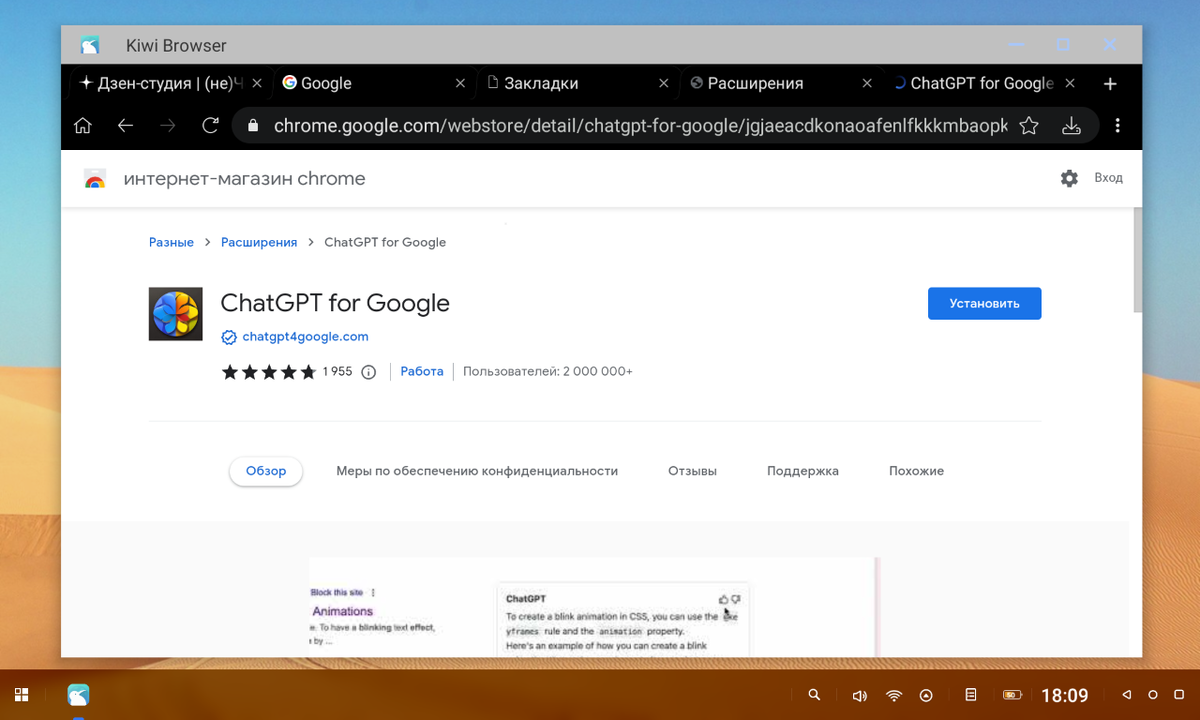The image size is (1200, 720).
Task: Click the Расширения breadcrumb link
Action: [259, 242]
